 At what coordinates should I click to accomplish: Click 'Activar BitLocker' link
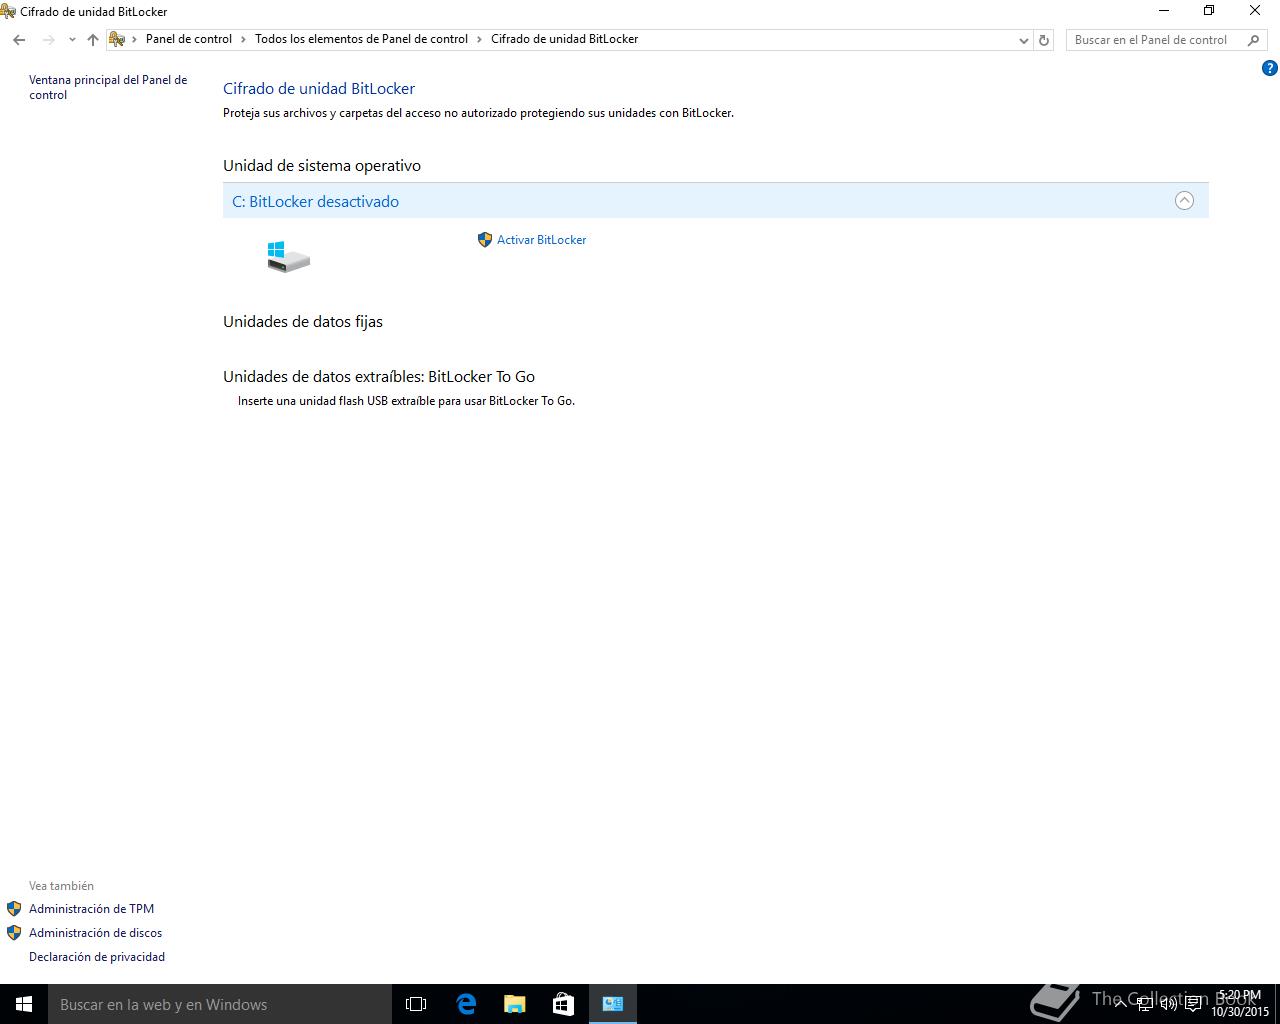click(x=541, y=240)
